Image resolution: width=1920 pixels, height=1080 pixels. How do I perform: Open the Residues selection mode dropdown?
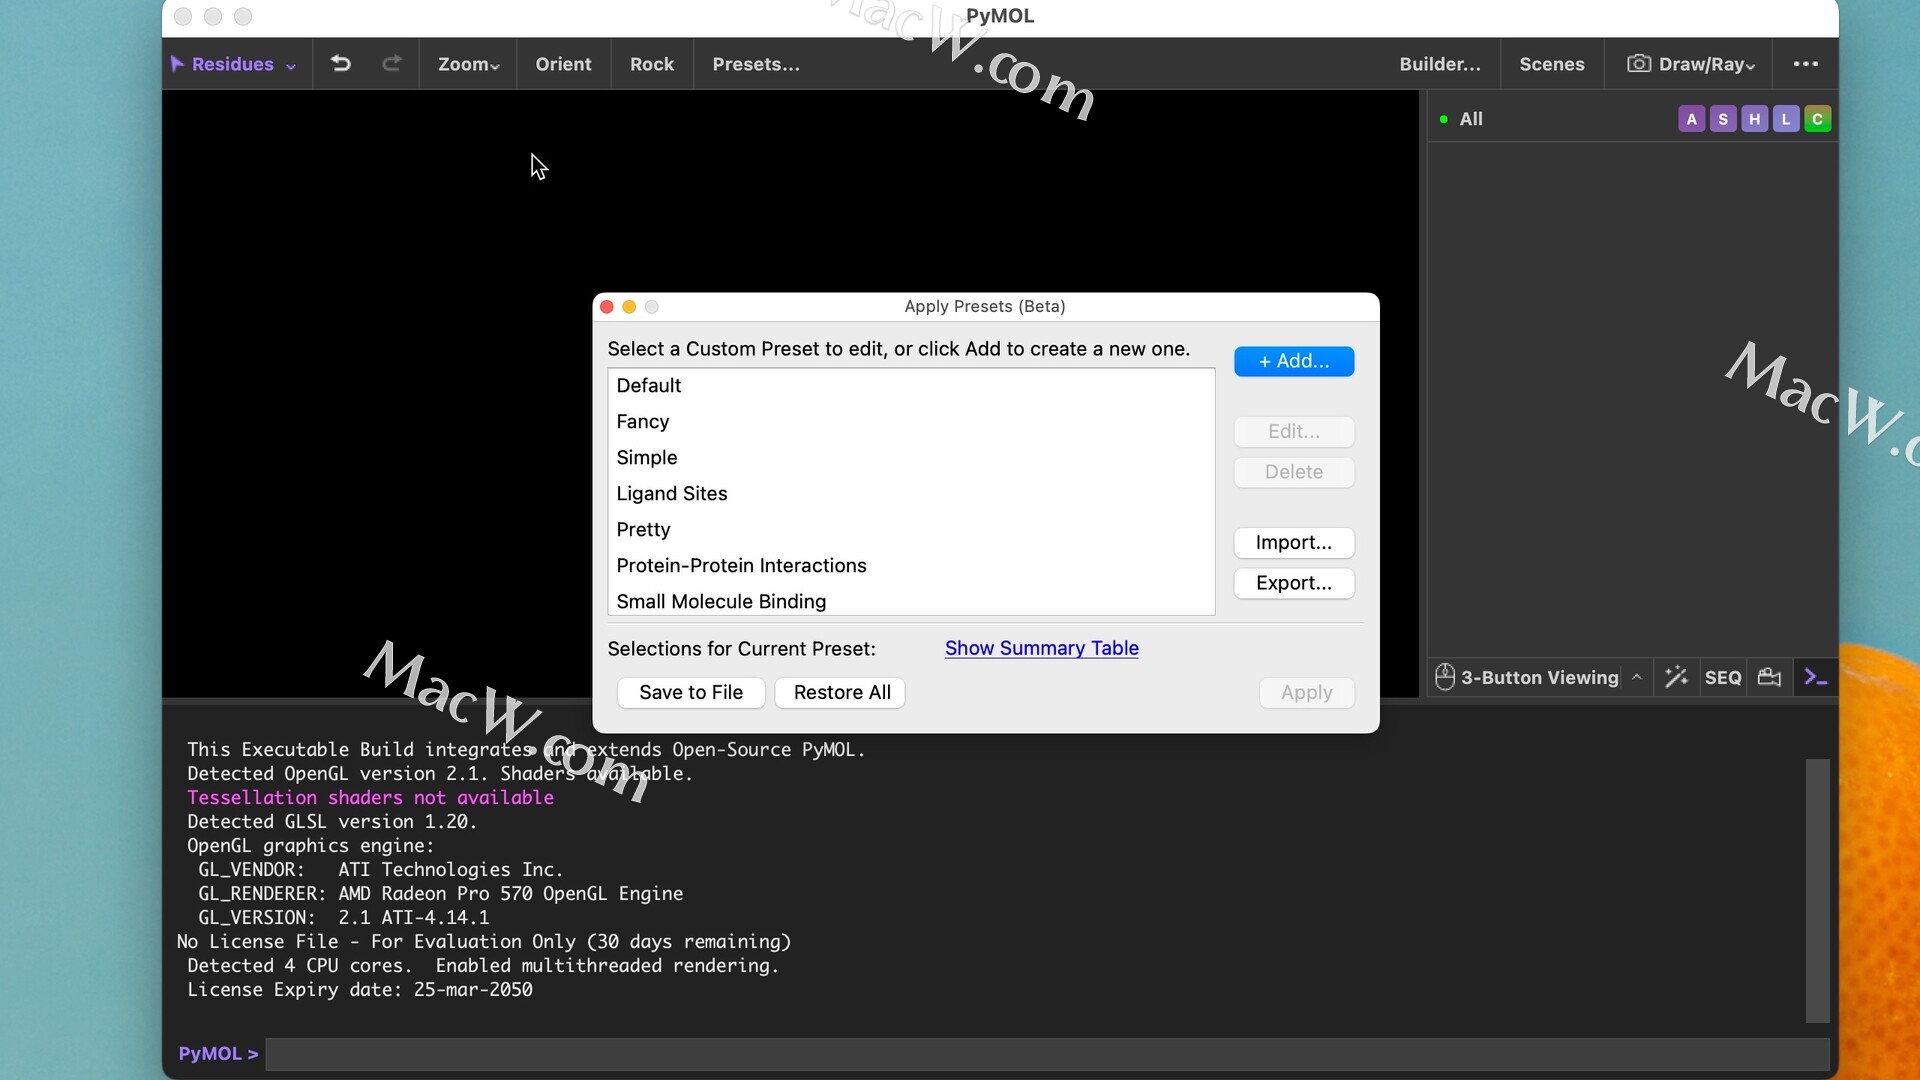coord(233,64)
